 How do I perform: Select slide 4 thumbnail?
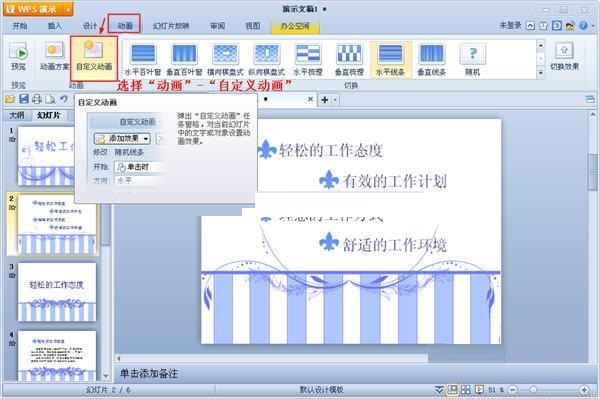click(x=57, y=355)
